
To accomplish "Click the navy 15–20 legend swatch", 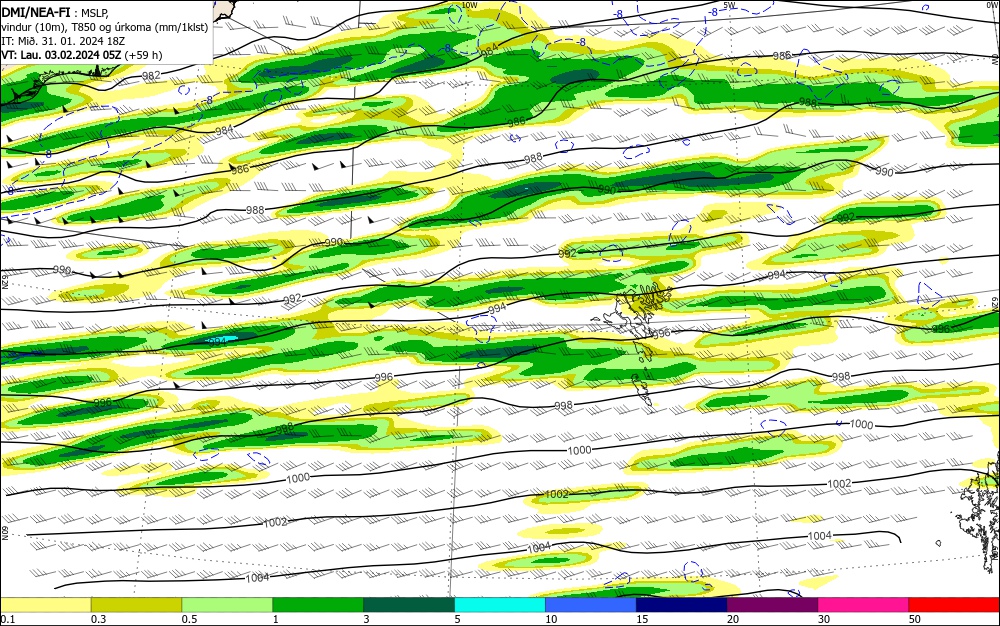I will click(x=681, y=605).
